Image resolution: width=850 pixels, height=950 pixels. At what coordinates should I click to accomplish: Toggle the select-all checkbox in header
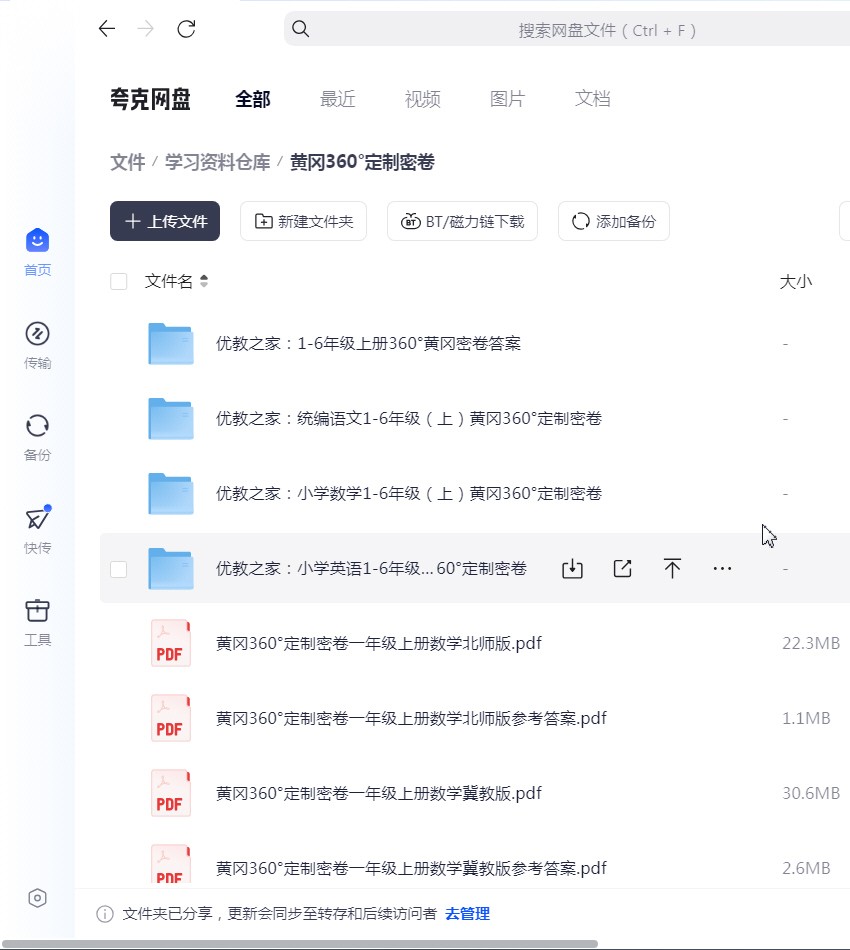tap(119, 281)
